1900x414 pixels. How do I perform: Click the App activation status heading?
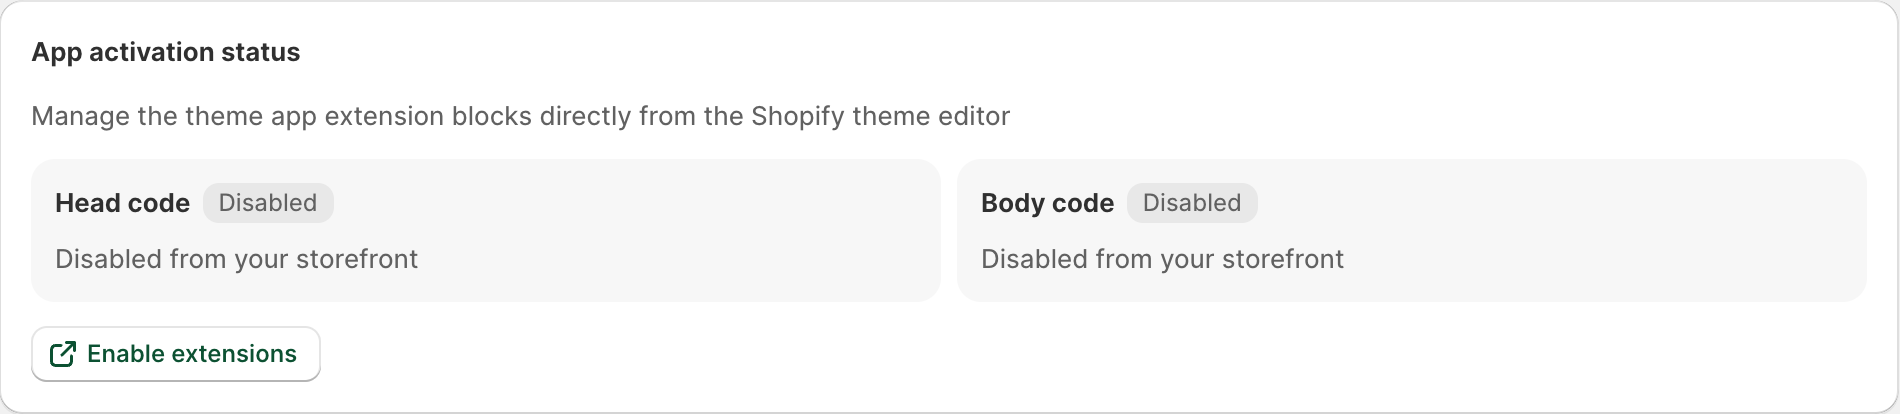(166, 52)
